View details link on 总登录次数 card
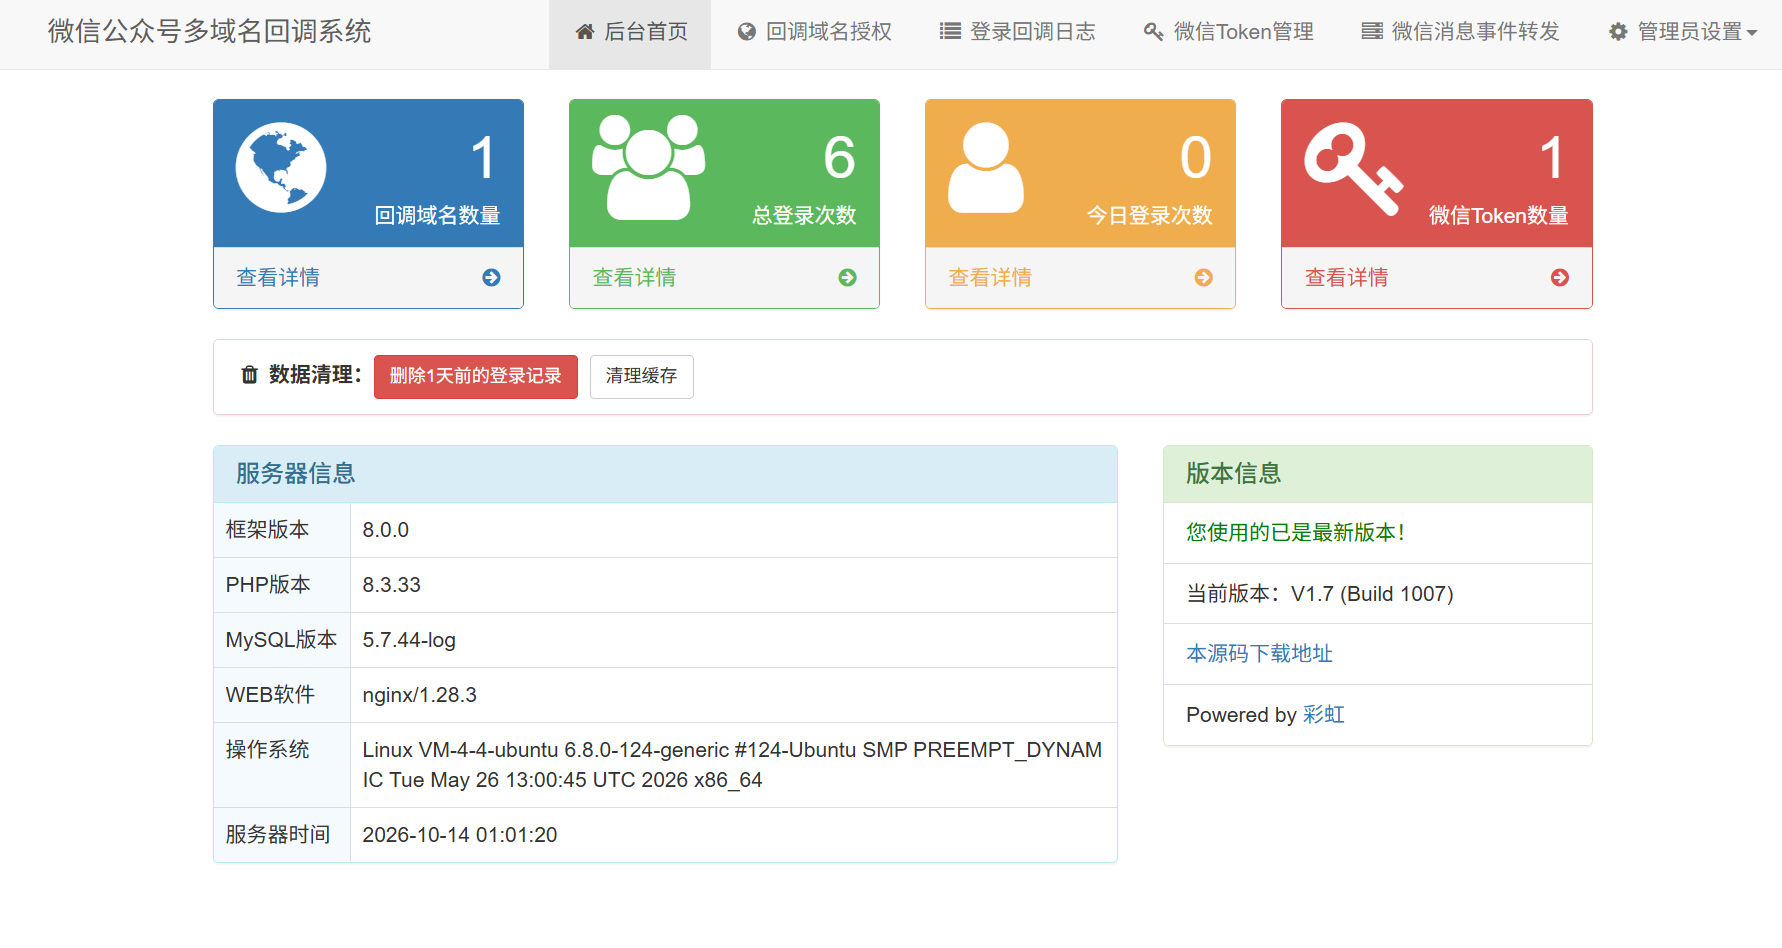This screenshot has width=1782, height=948. [x=634, y=278]
